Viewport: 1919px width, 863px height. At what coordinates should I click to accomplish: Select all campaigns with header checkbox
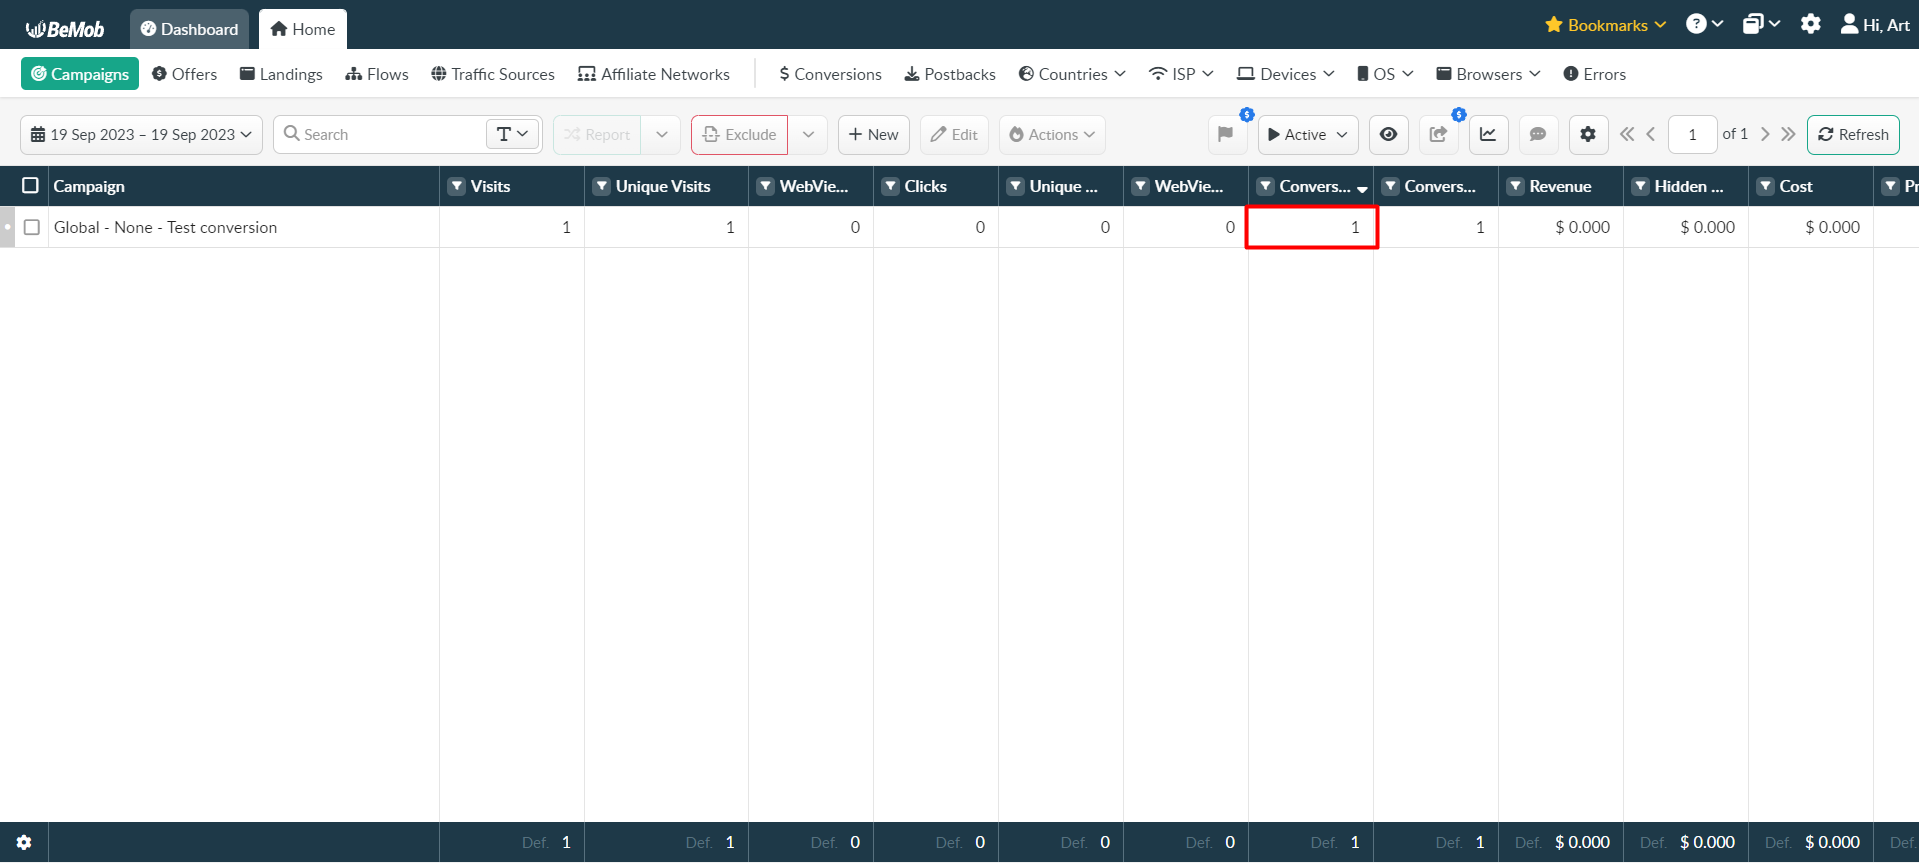click(x=30, y=186)
